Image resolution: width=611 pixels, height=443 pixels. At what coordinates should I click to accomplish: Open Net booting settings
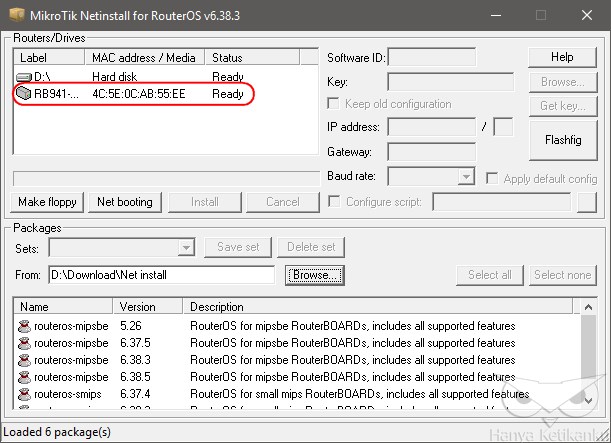click(x=125, y=202)
